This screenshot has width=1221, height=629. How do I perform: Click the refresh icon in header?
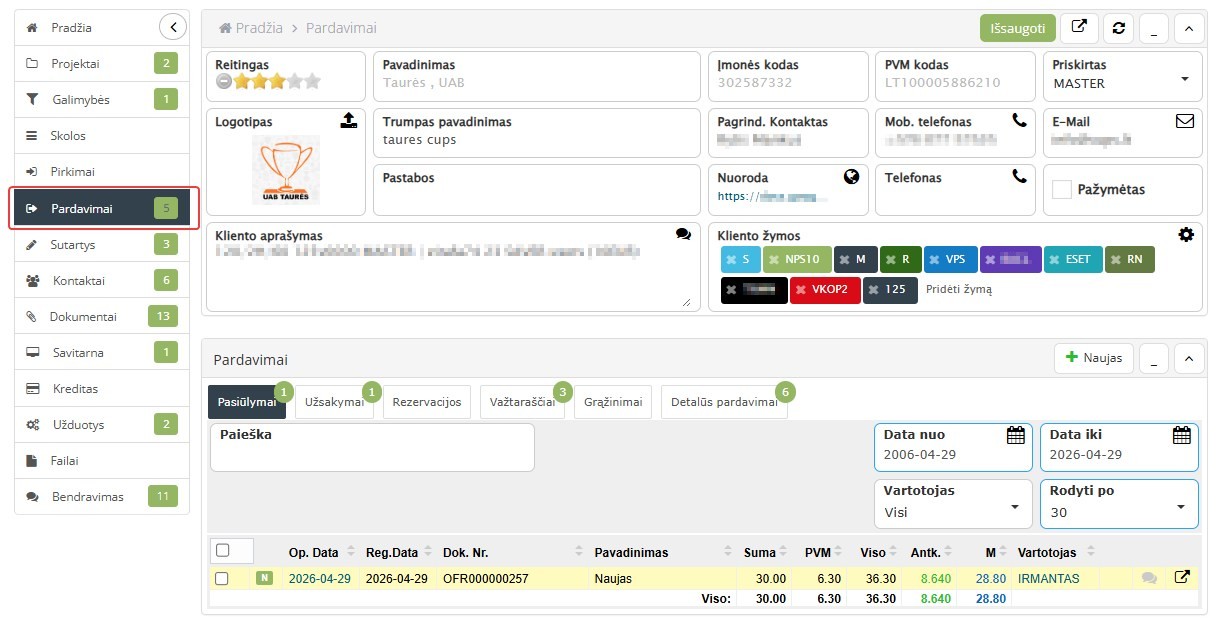point(1118,28)
